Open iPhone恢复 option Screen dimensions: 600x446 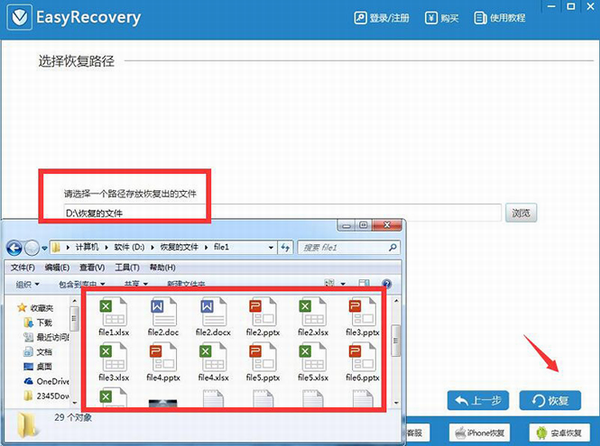[479, 433]
